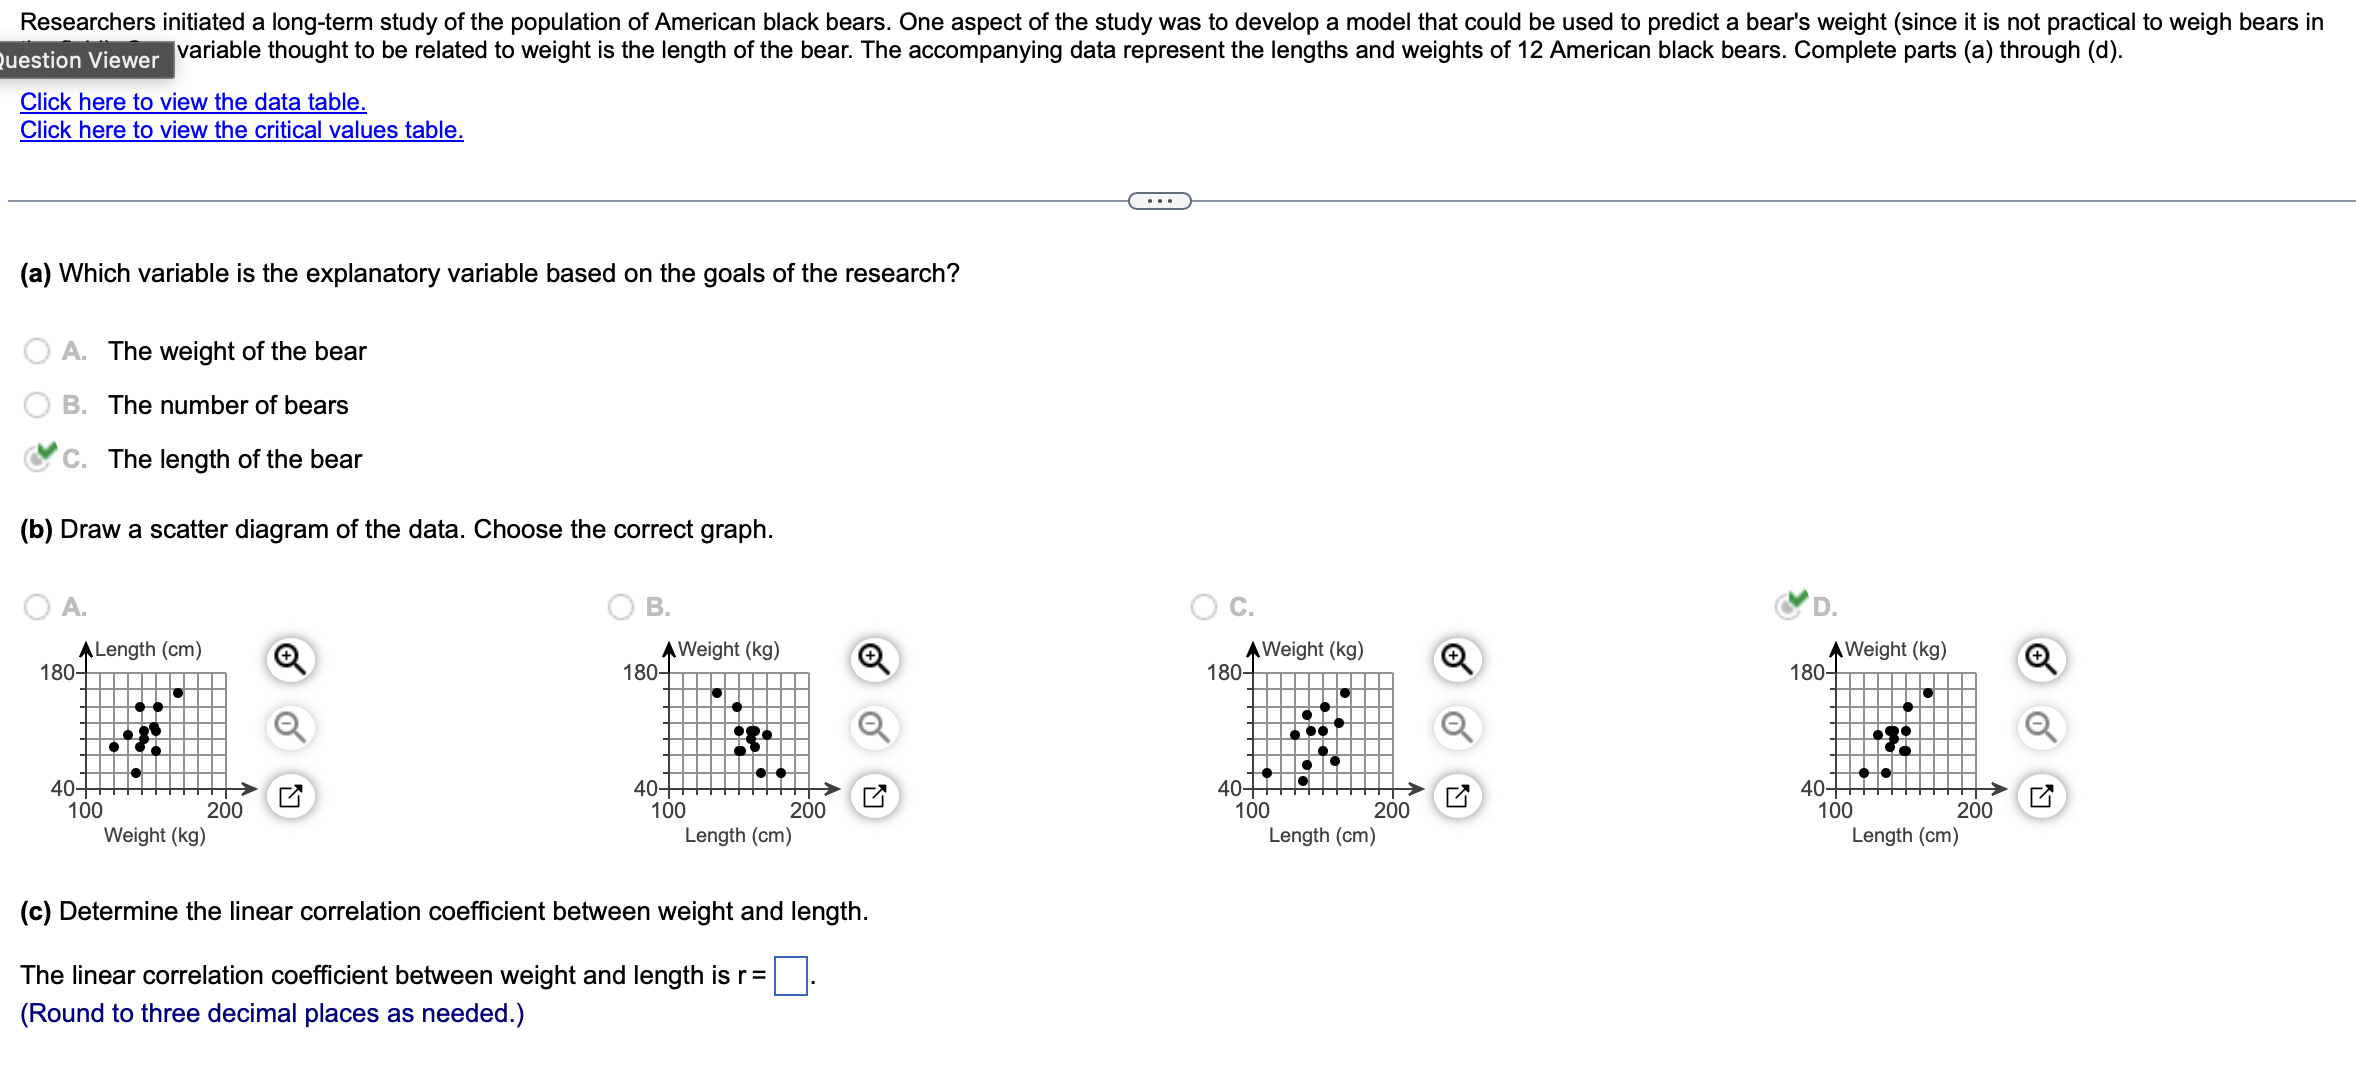Zoom in on scatter graph B

point(872,659)
